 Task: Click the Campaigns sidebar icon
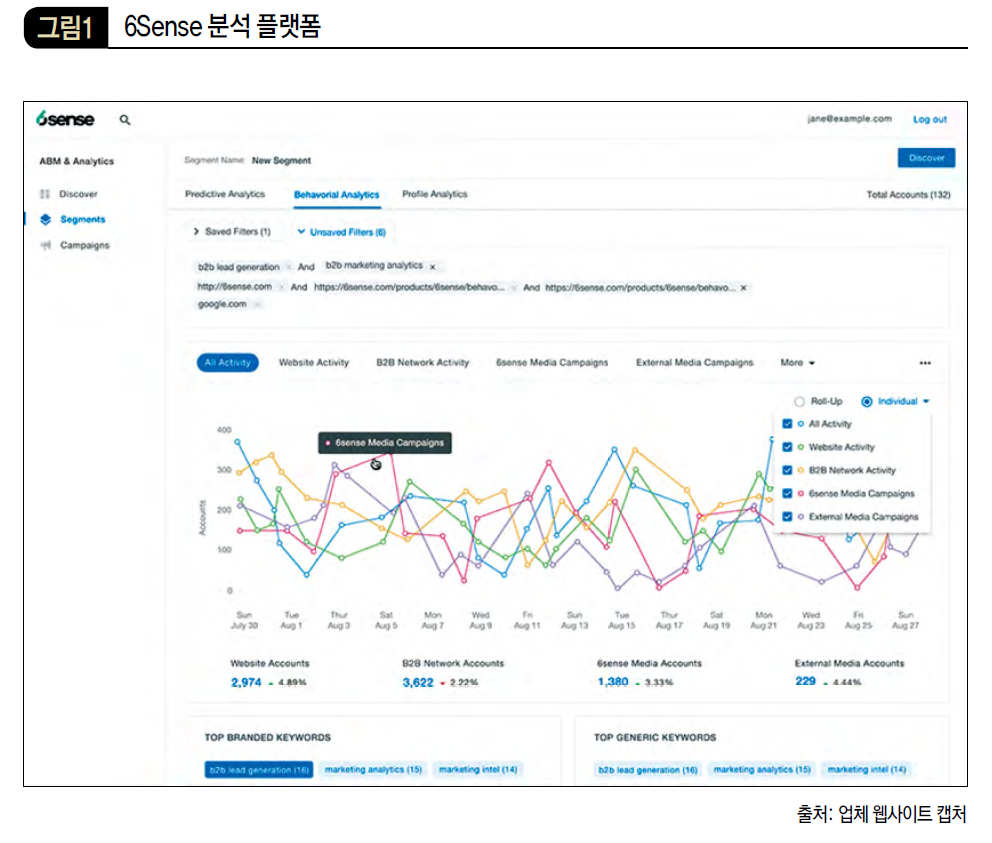[45, 245]
